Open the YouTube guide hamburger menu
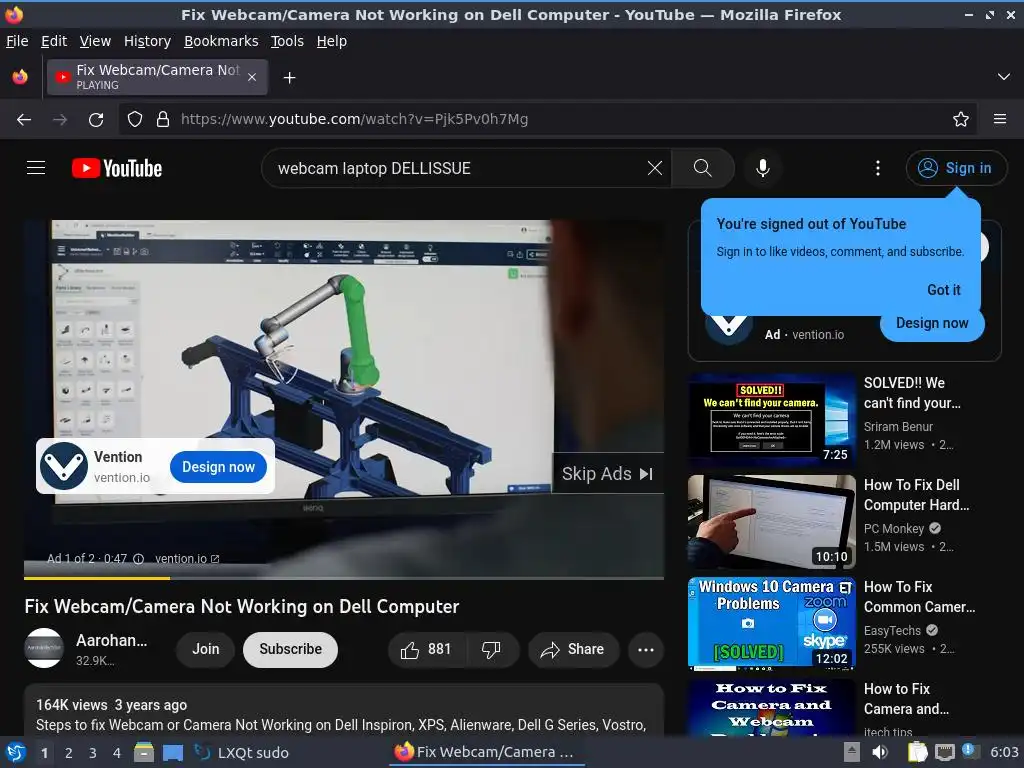 (36, 168)
